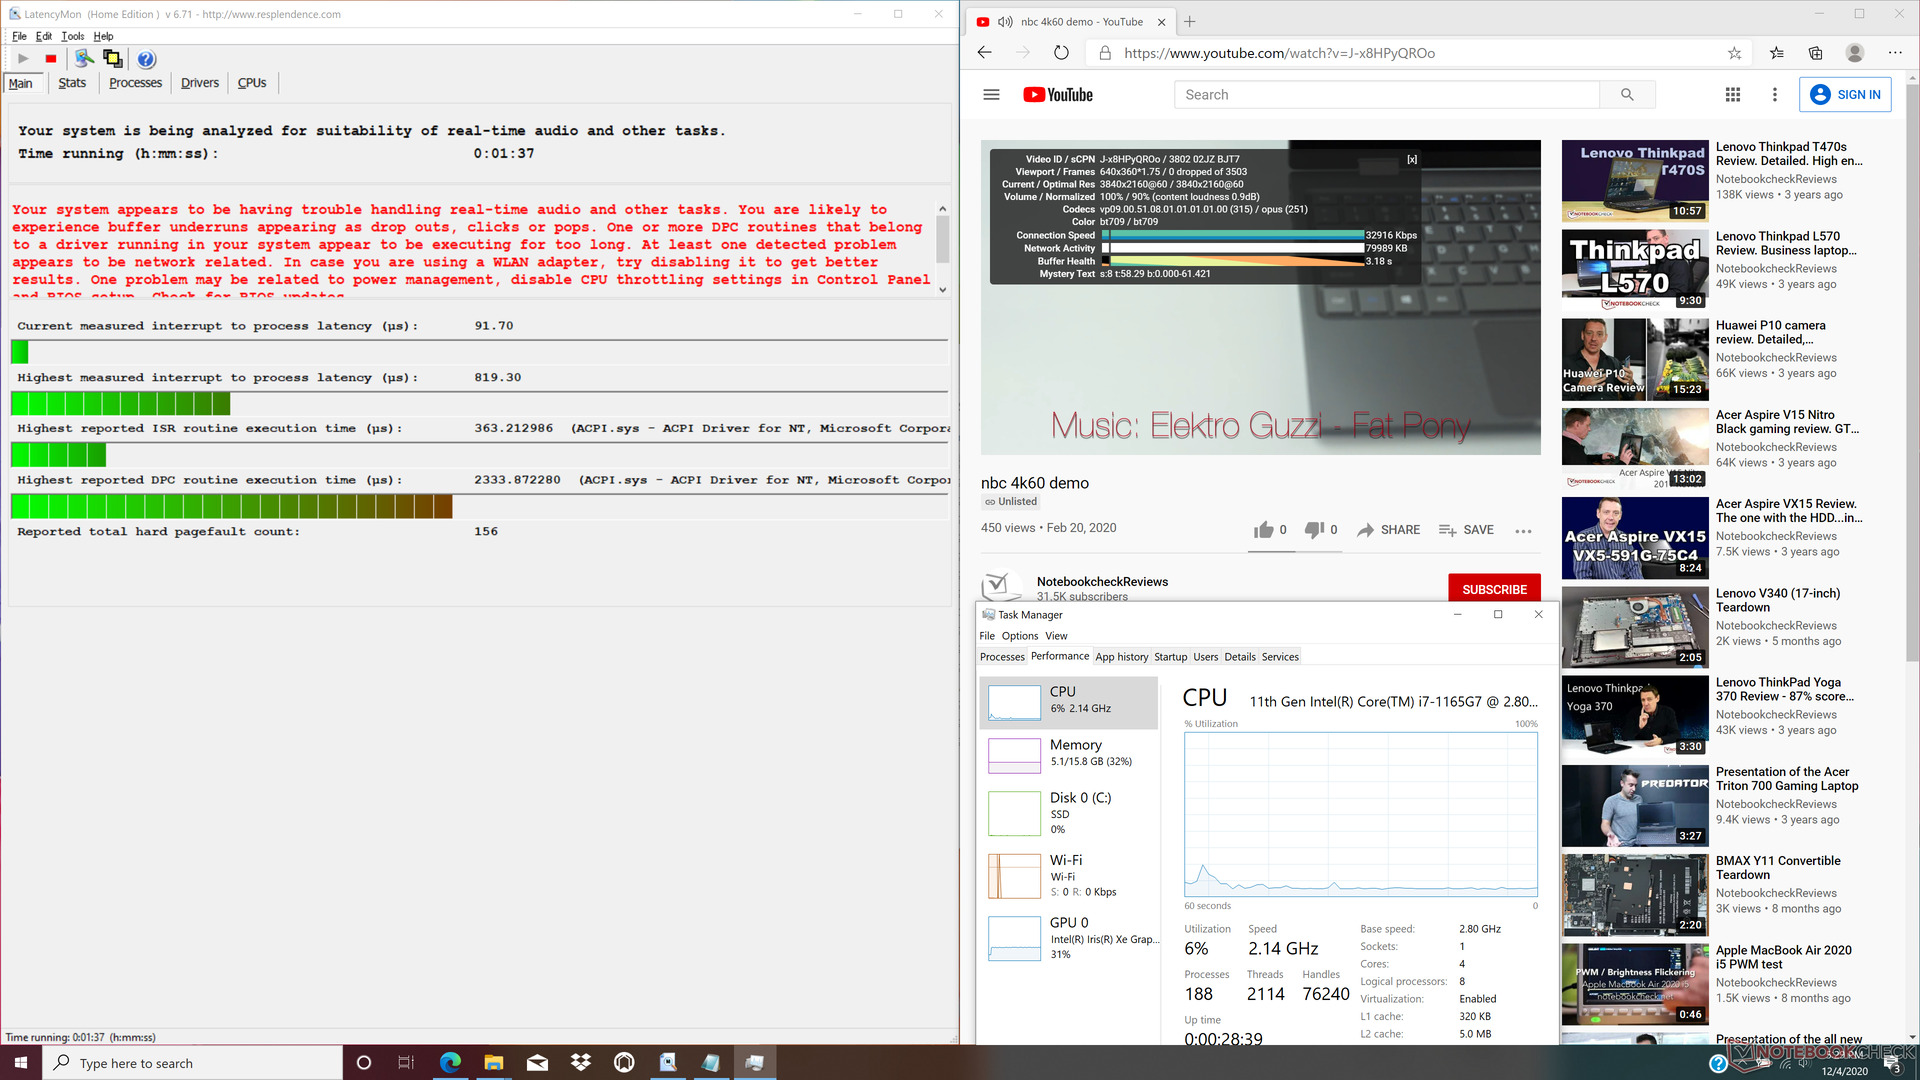Switch to the CPUs tab in LatencyMon

pyautogui.click(x=252, y=83)
